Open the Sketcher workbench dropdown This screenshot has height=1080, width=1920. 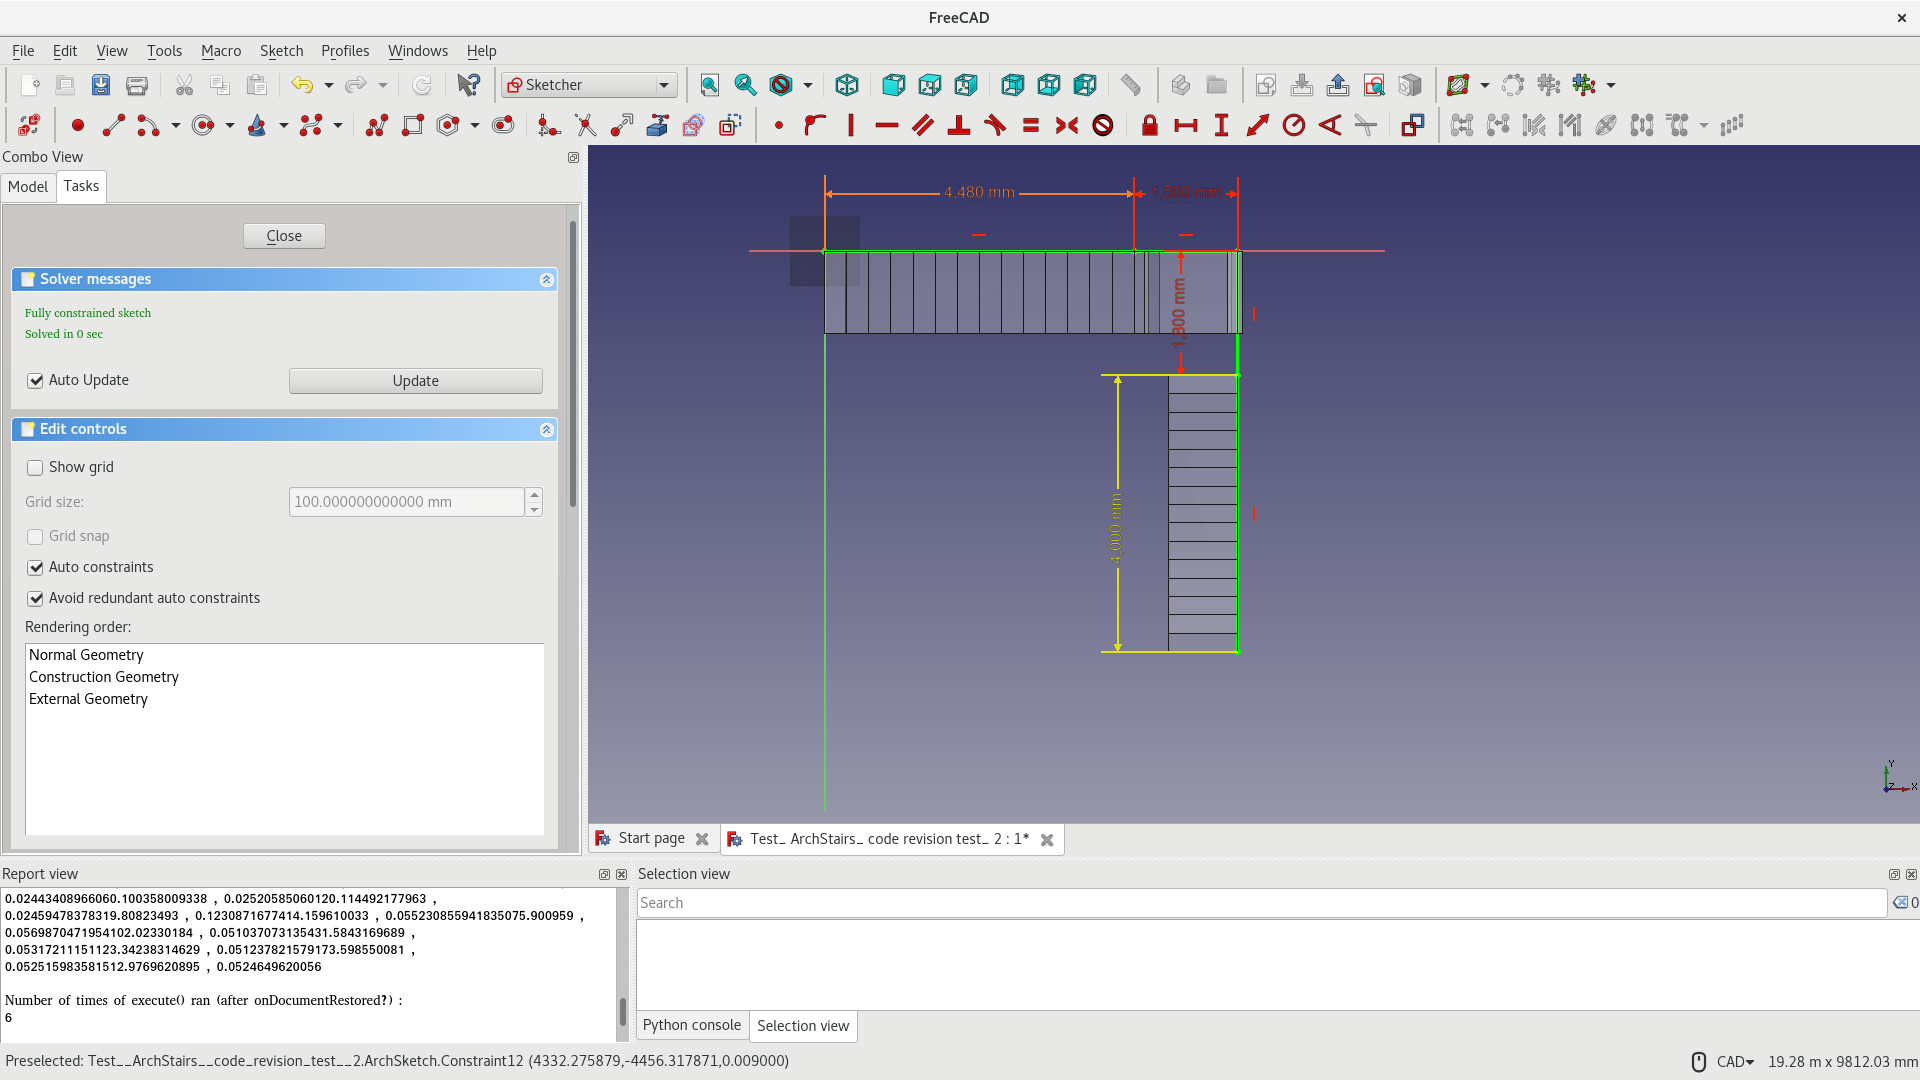(x=590, y=85)
